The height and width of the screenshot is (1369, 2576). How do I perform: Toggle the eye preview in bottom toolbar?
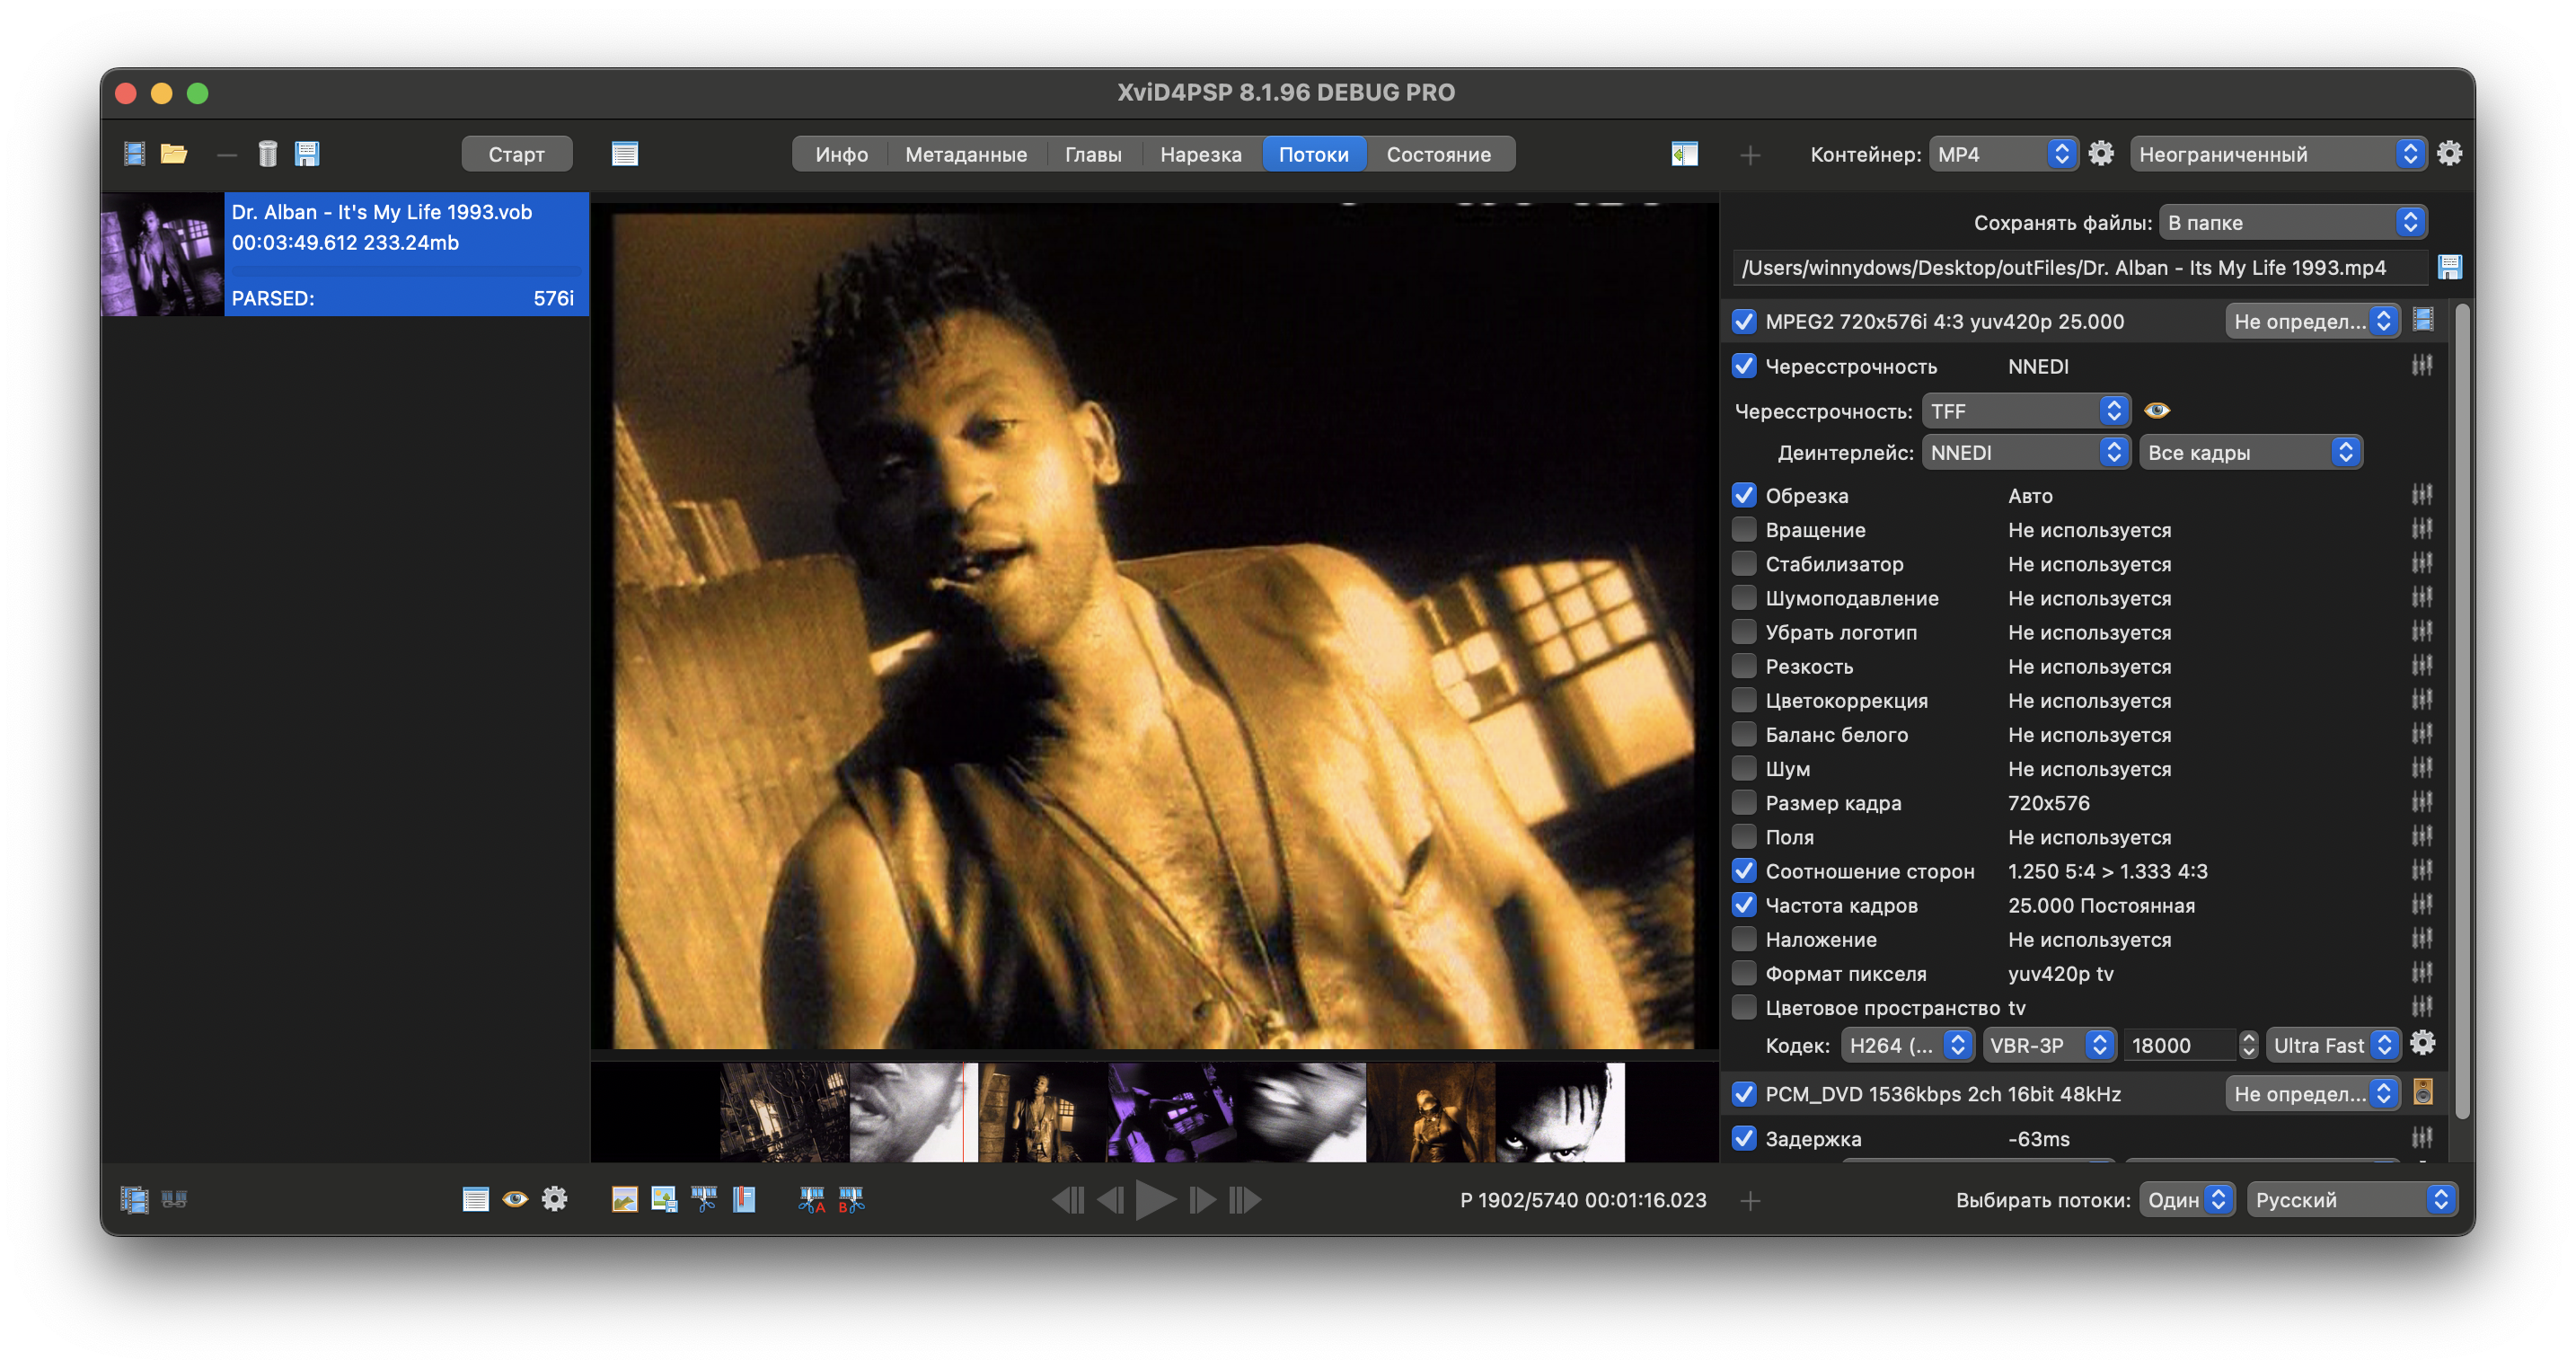[x=515, y=1199]
